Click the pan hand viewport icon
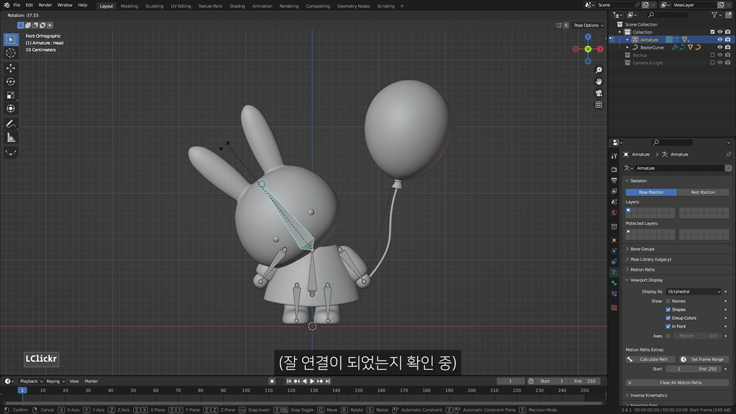This screenshot has width=736, height=414. click(x=598, y=82)
